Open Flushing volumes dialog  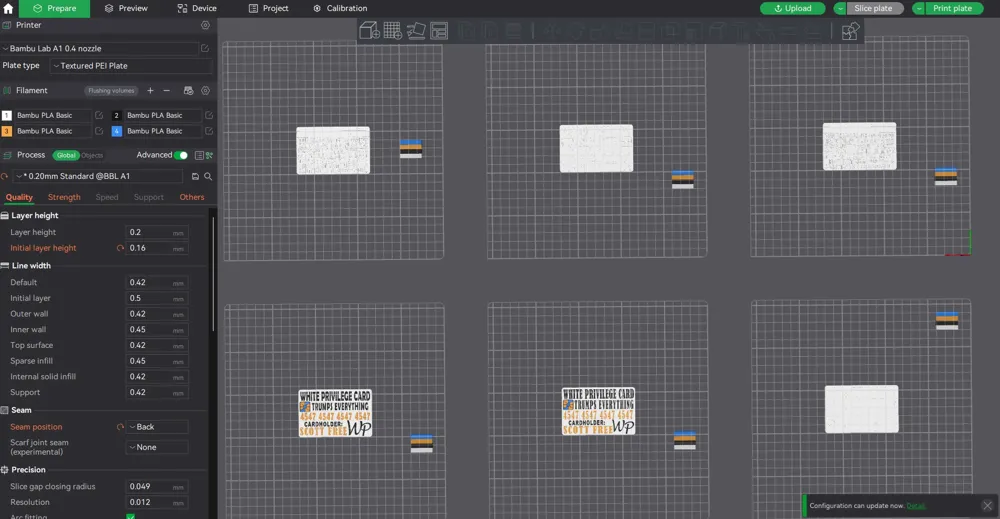coord(112,91)
